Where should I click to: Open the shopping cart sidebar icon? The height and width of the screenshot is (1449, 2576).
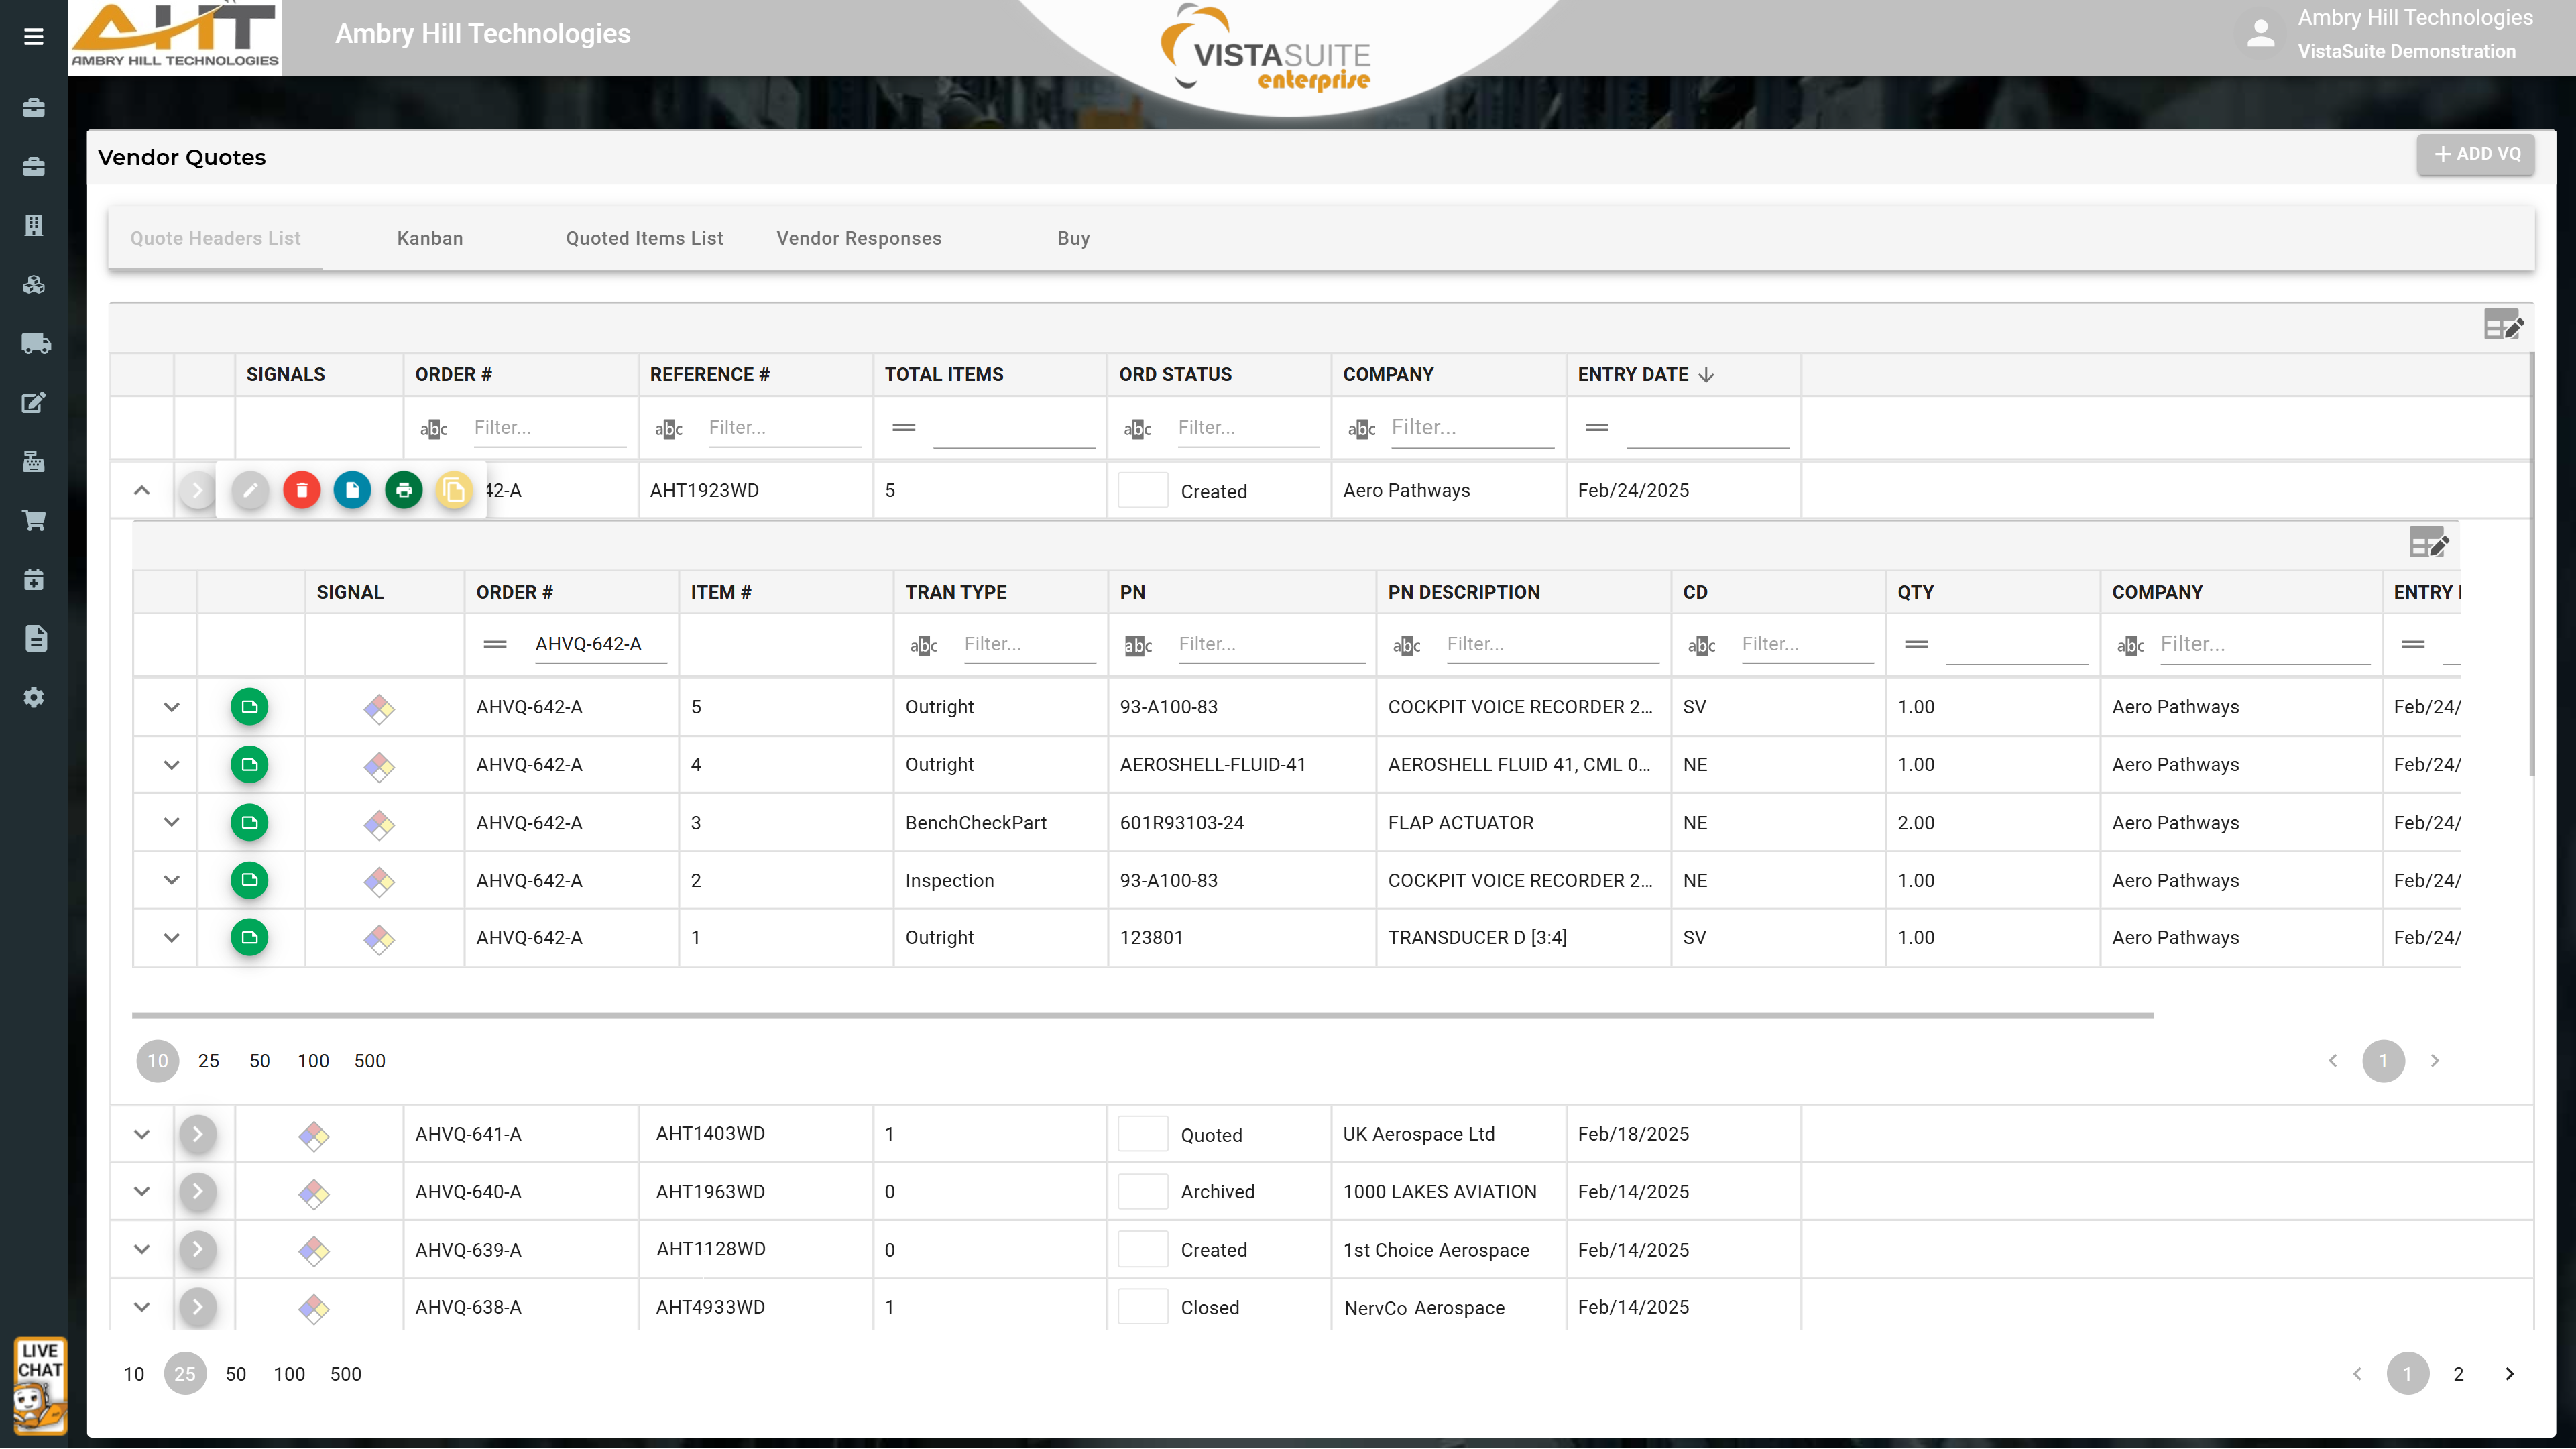click(x=34, y=521)
